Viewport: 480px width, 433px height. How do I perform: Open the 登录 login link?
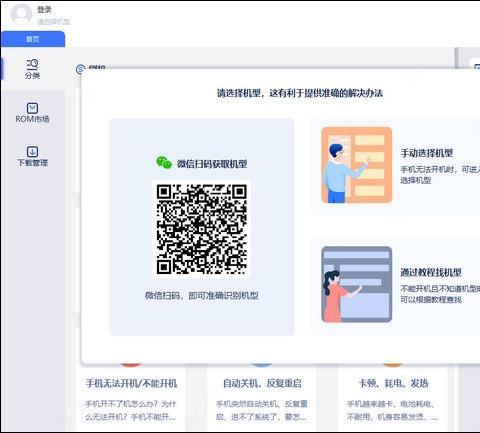pos(44,10)
